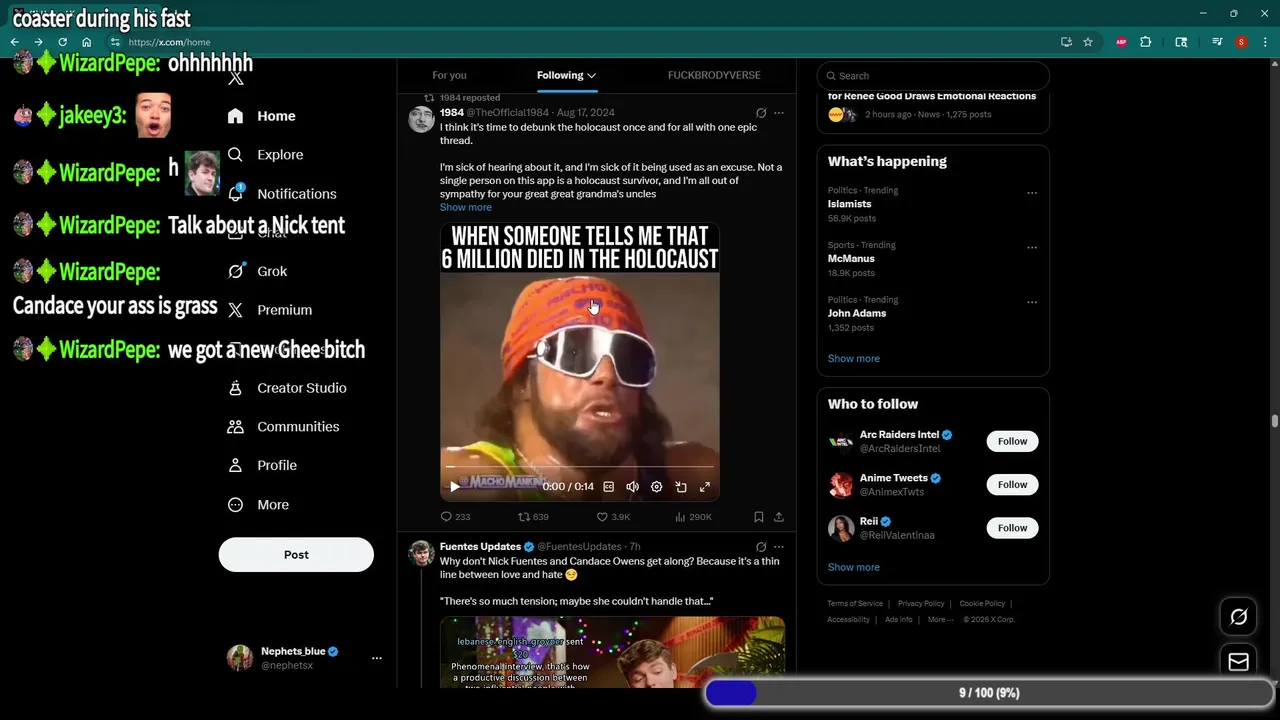
Task: Reload the page in browser
Action: pyautogui.click(x=62, y=42)
